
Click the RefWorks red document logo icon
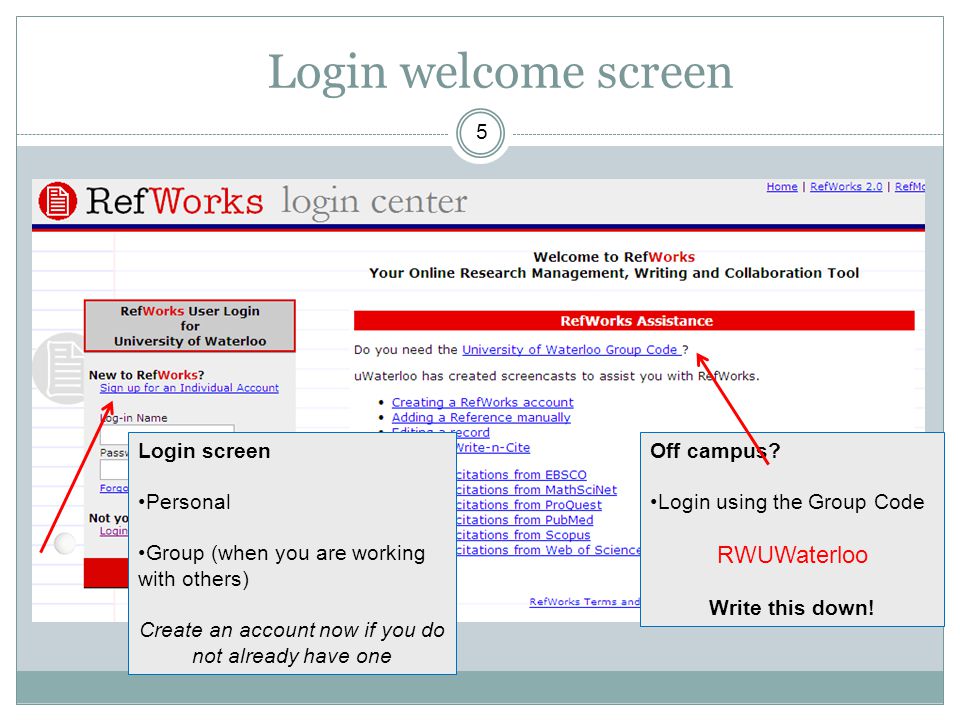58,201
